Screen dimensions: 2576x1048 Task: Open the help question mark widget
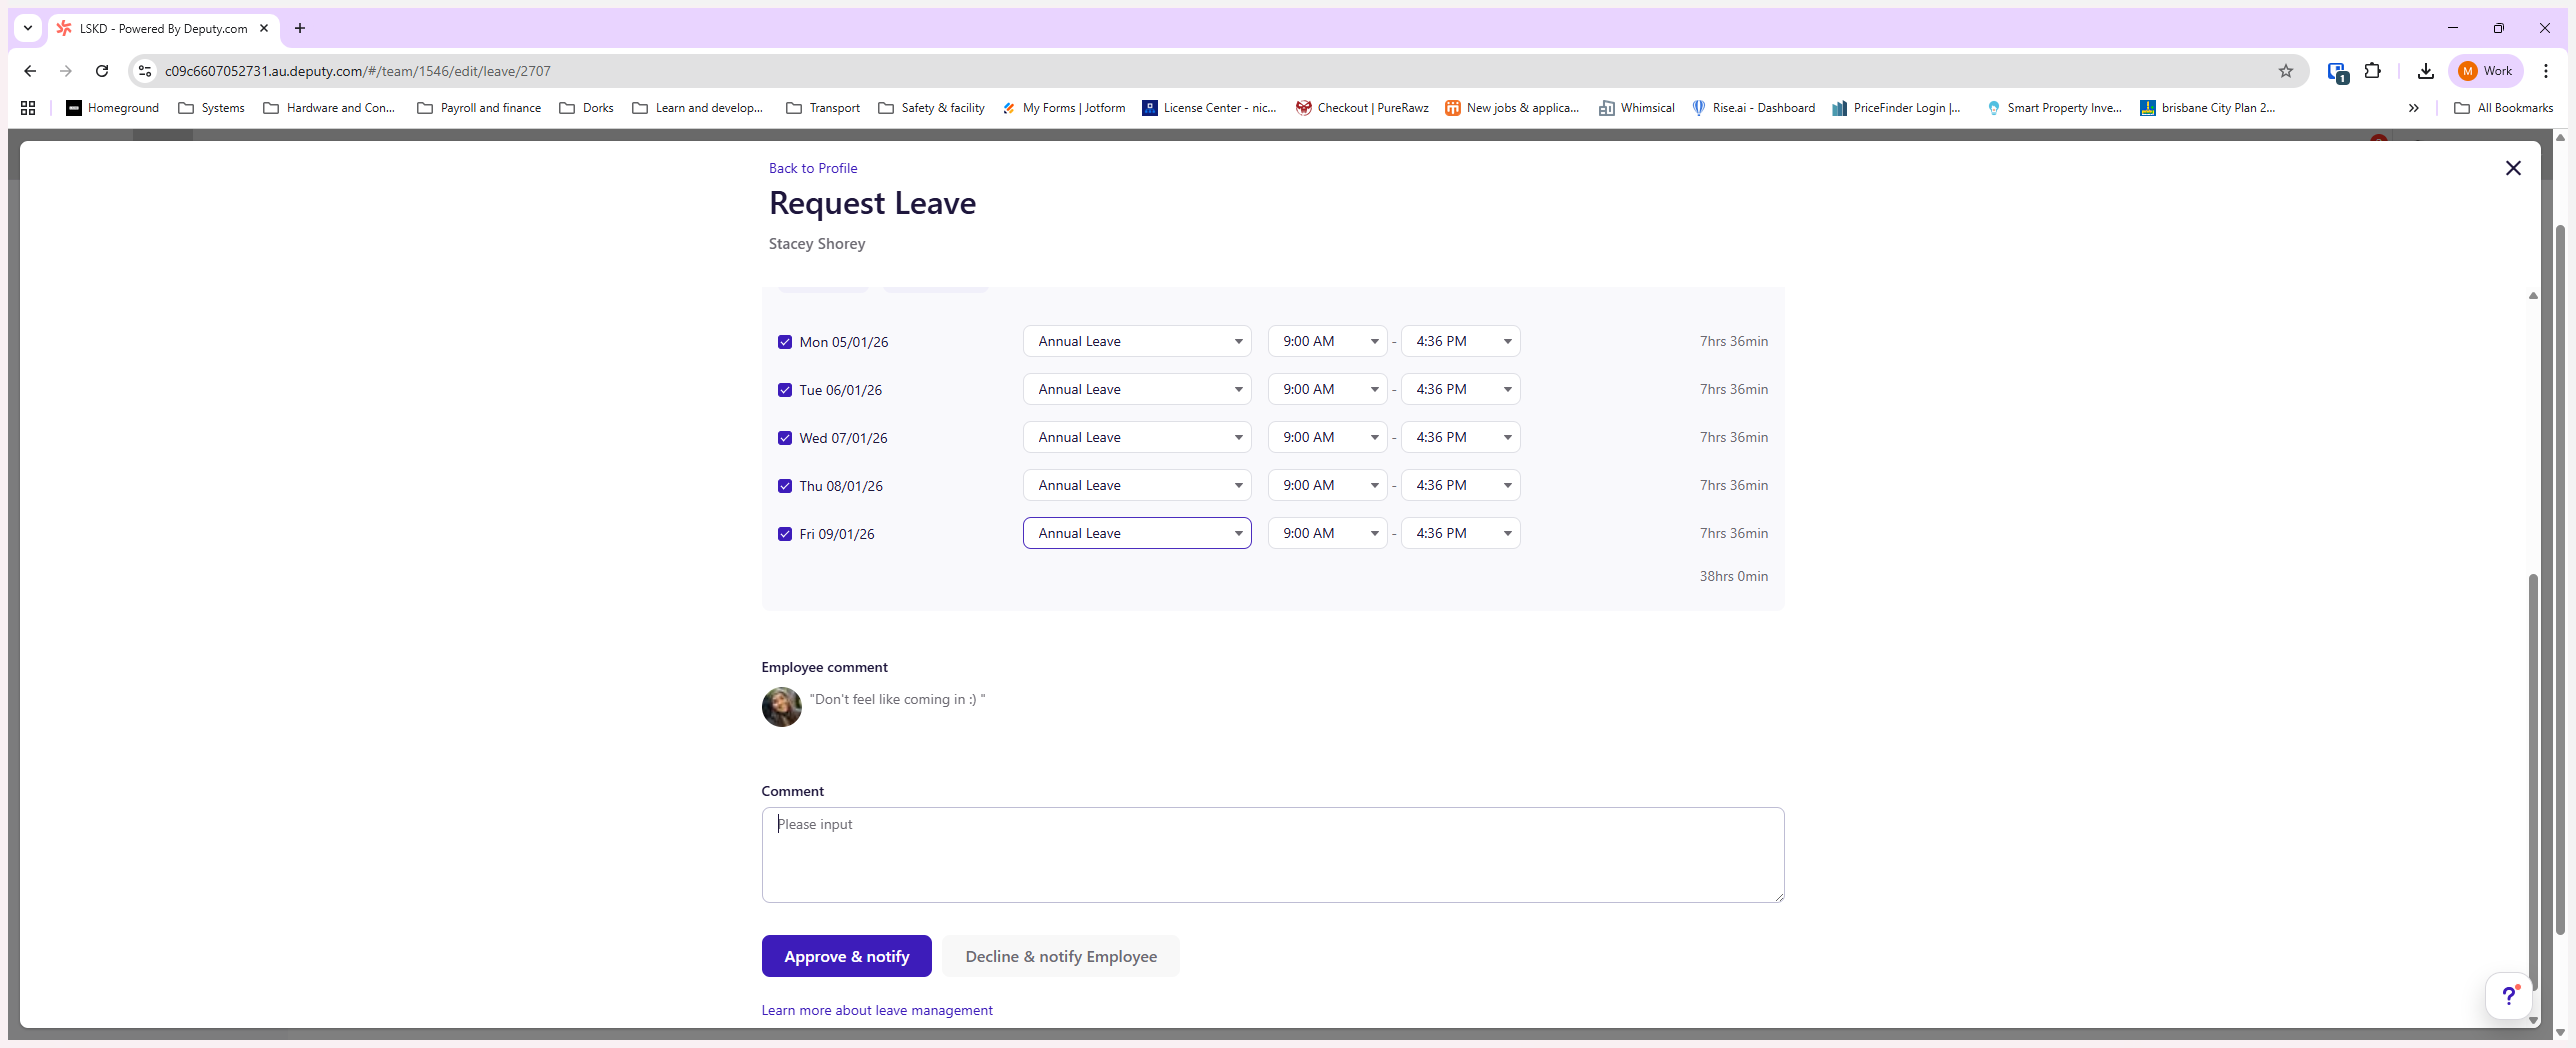pos(2509,995)
